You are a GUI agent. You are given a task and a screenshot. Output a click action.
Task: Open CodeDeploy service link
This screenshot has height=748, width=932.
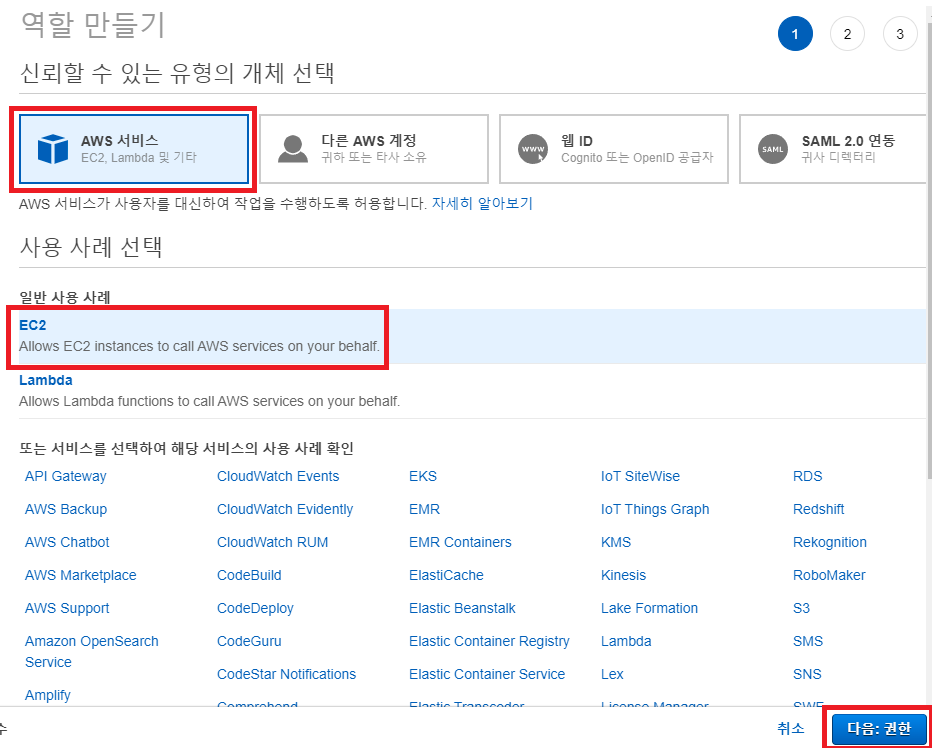point(255,608)
